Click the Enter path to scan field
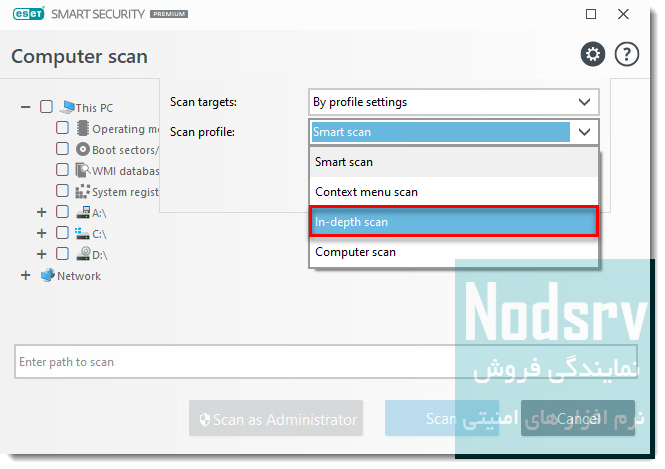The image size is (665, 469). (326, 362)
